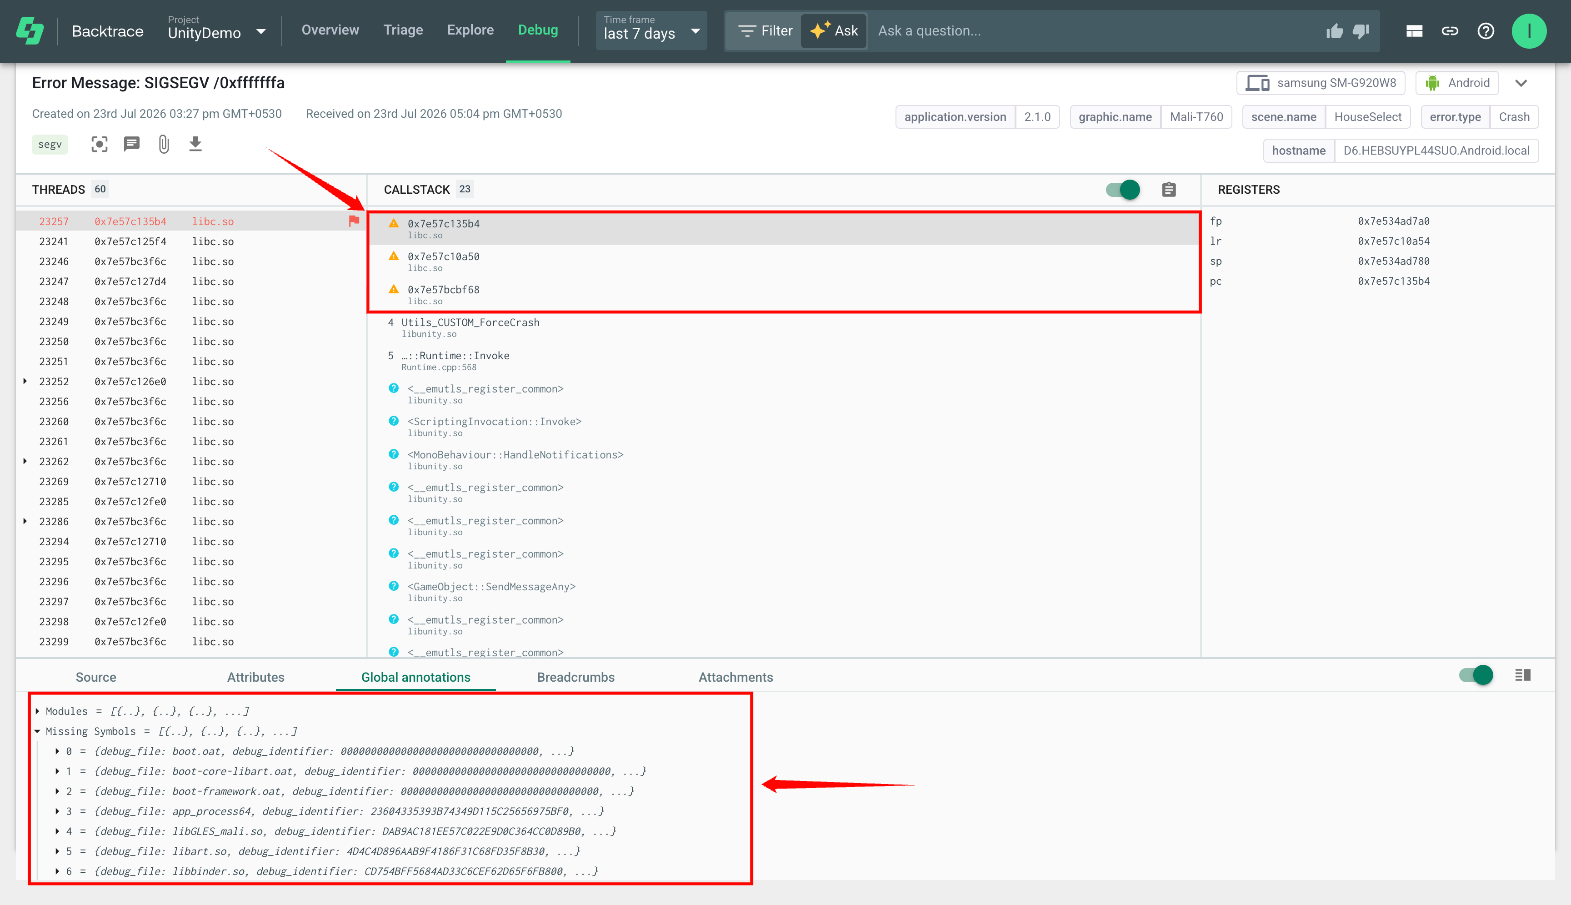Switch to the Attributes tab
The height and width of the screenshot is (905, 1571).
pos(256,677)
